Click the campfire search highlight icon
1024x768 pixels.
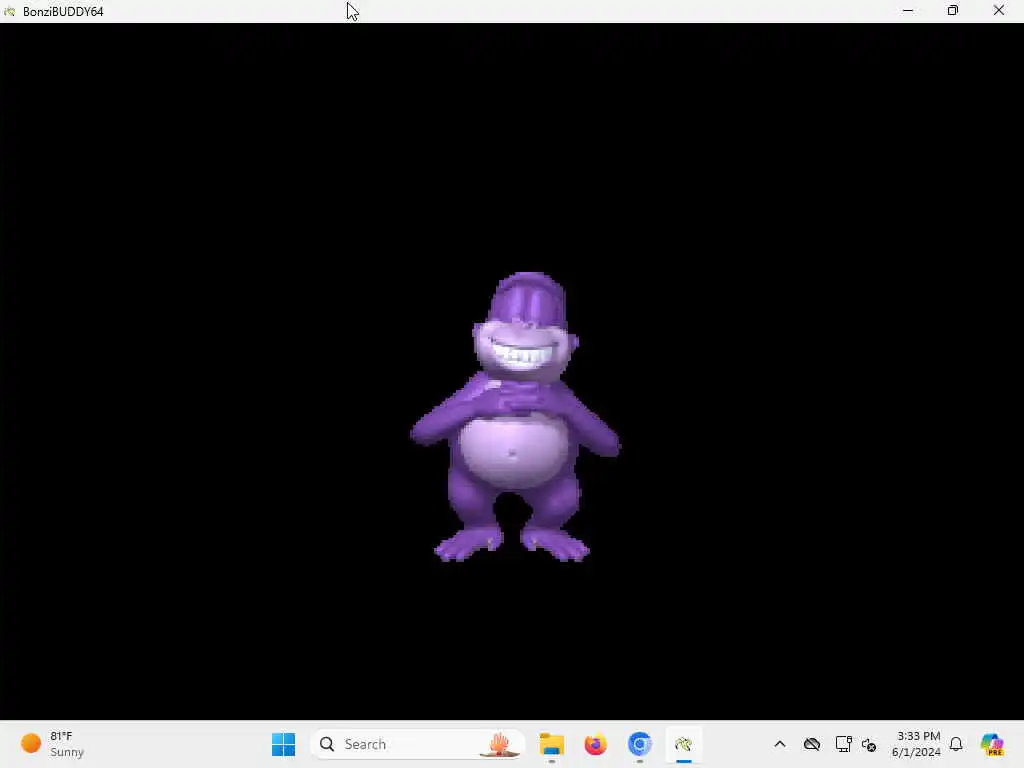tap(500, 744)
